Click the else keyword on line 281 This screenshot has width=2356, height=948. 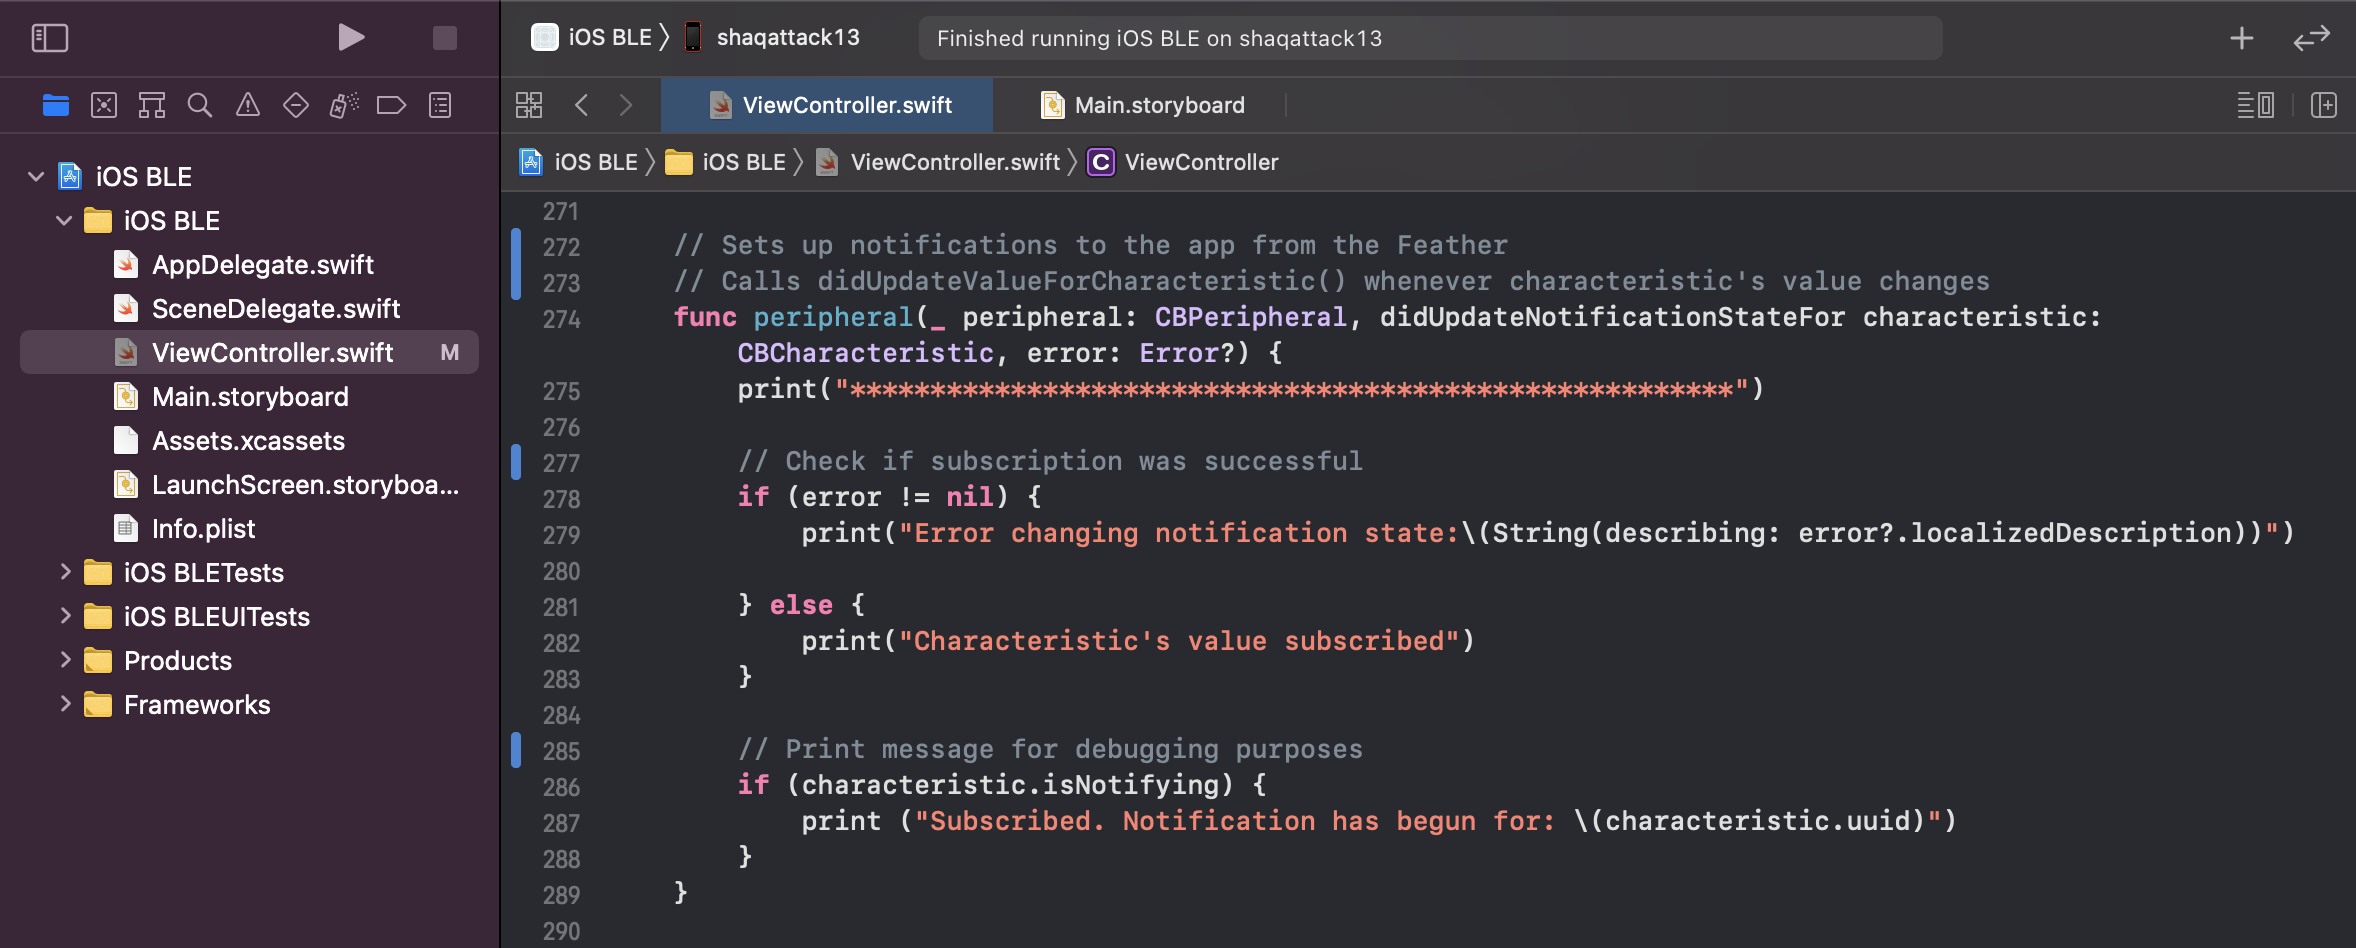tap(801, 605)
